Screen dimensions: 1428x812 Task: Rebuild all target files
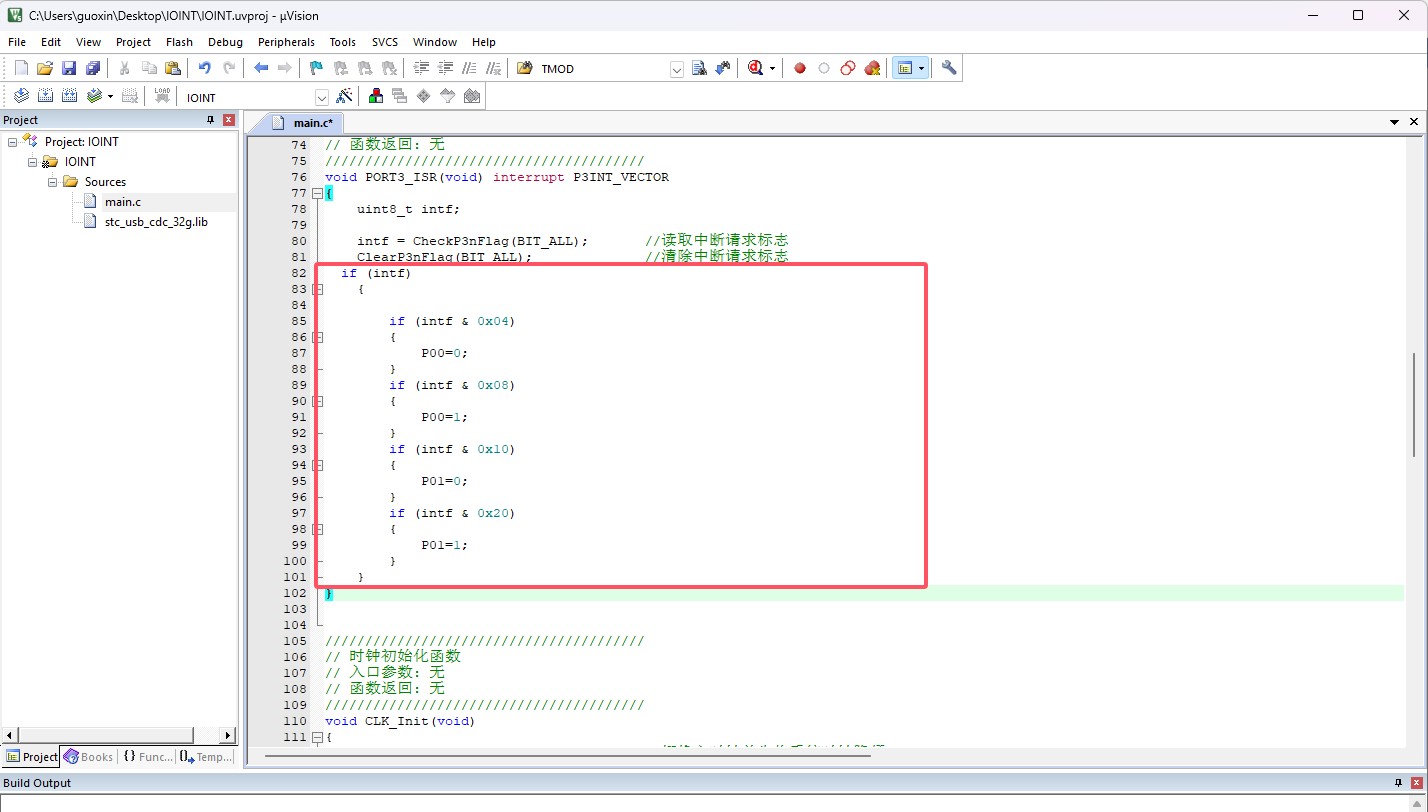[69, 96]
